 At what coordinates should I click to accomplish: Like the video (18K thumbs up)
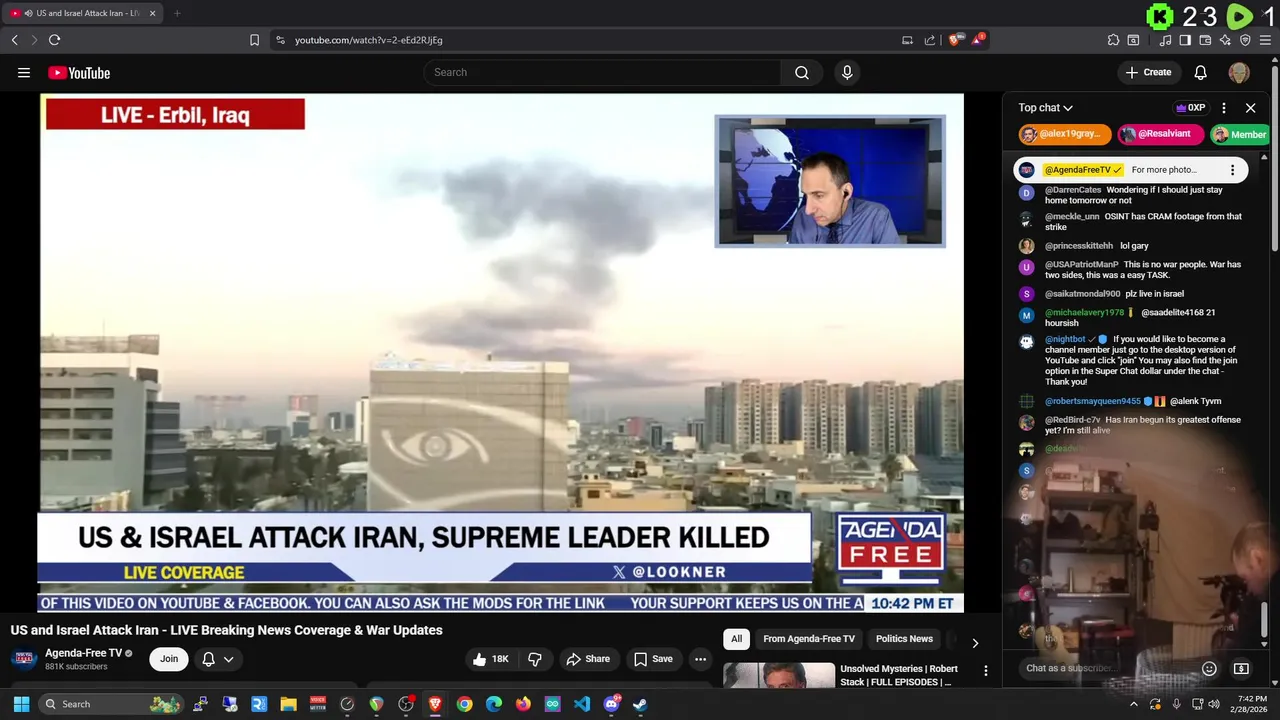click(x=491, y=659)
